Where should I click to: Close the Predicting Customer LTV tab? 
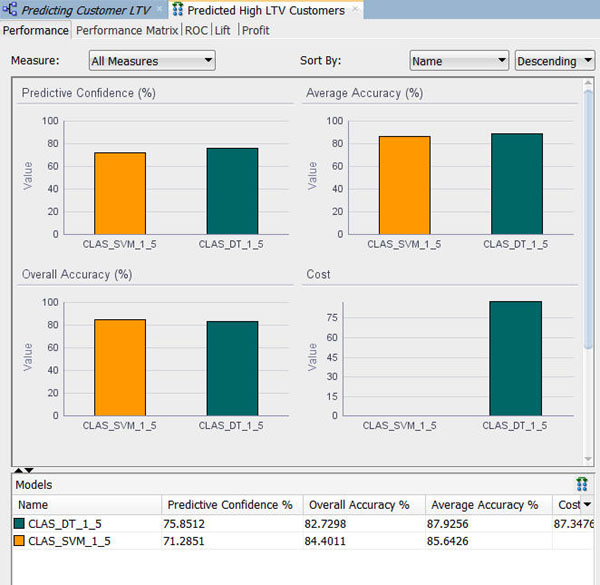[x=160, y=10]
